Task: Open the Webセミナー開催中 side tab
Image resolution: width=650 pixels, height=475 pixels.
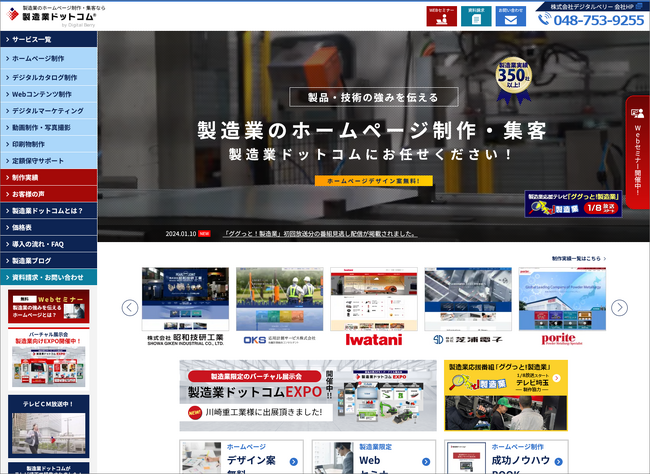Action: [637, 147]
